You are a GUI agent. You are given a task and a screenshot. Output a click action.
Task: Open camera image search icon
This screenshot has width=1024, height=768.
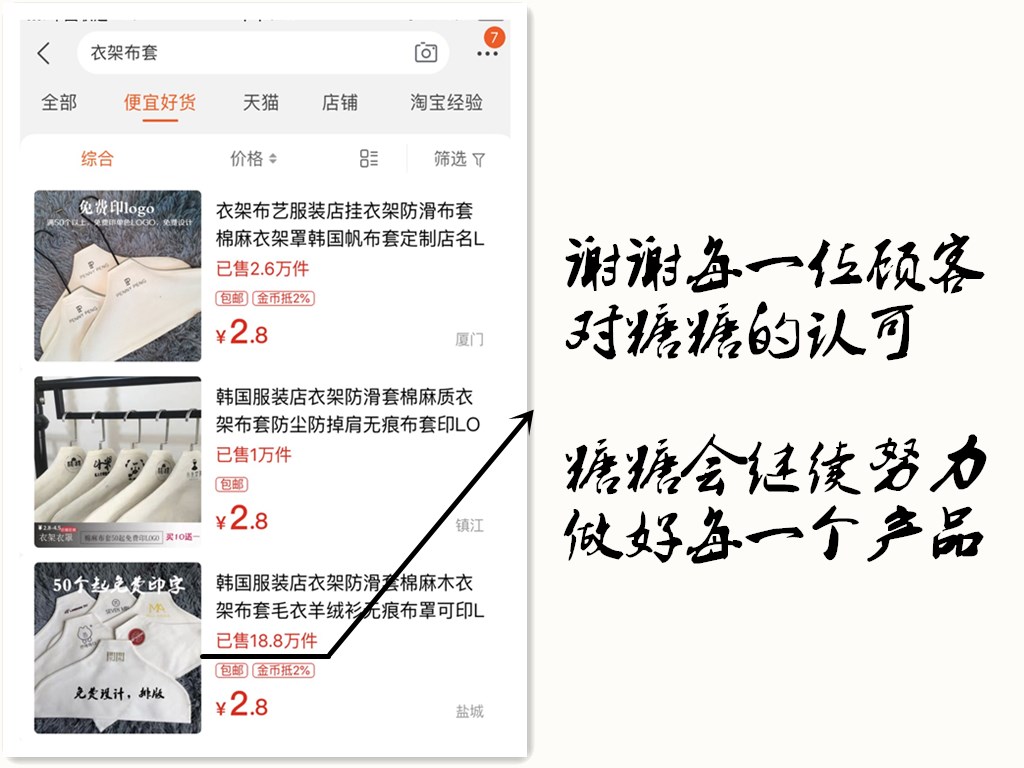coord(426,52)
